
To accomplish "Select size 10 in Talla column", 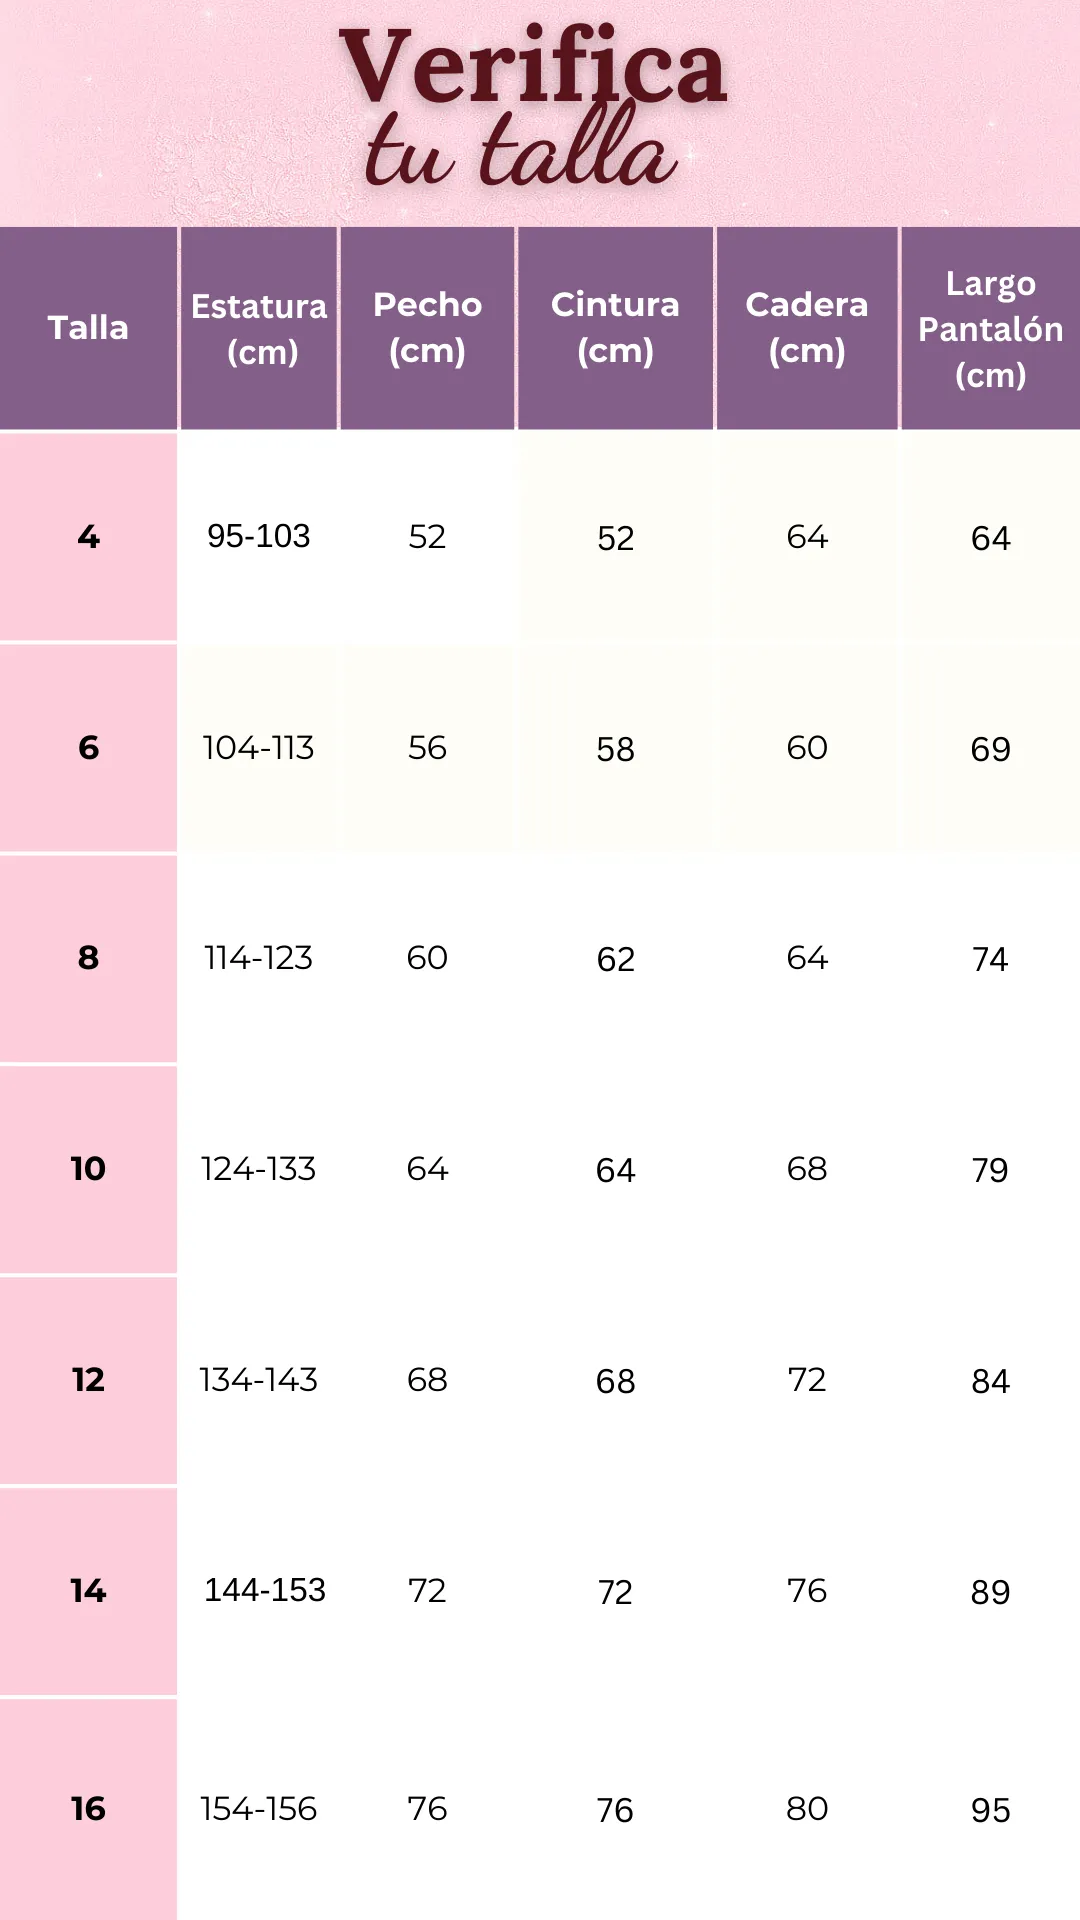I will coord(88,1169).
